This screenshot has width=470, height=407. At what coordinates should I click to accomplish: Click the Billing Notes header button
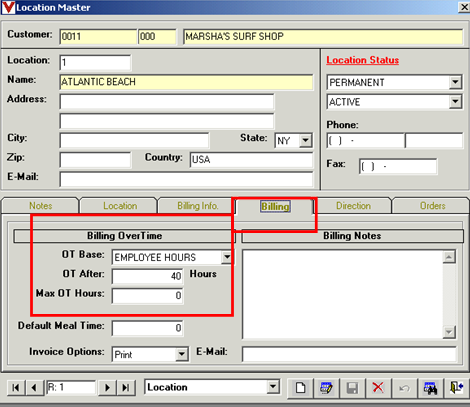[352, 236]
